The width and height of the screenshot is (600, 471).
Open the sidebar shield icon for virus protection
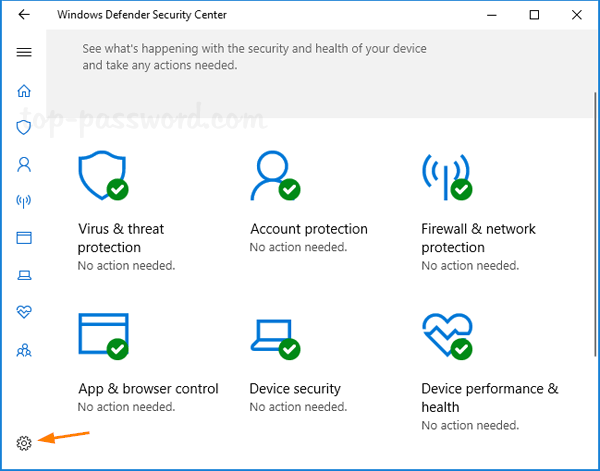(x=24, y=127)
